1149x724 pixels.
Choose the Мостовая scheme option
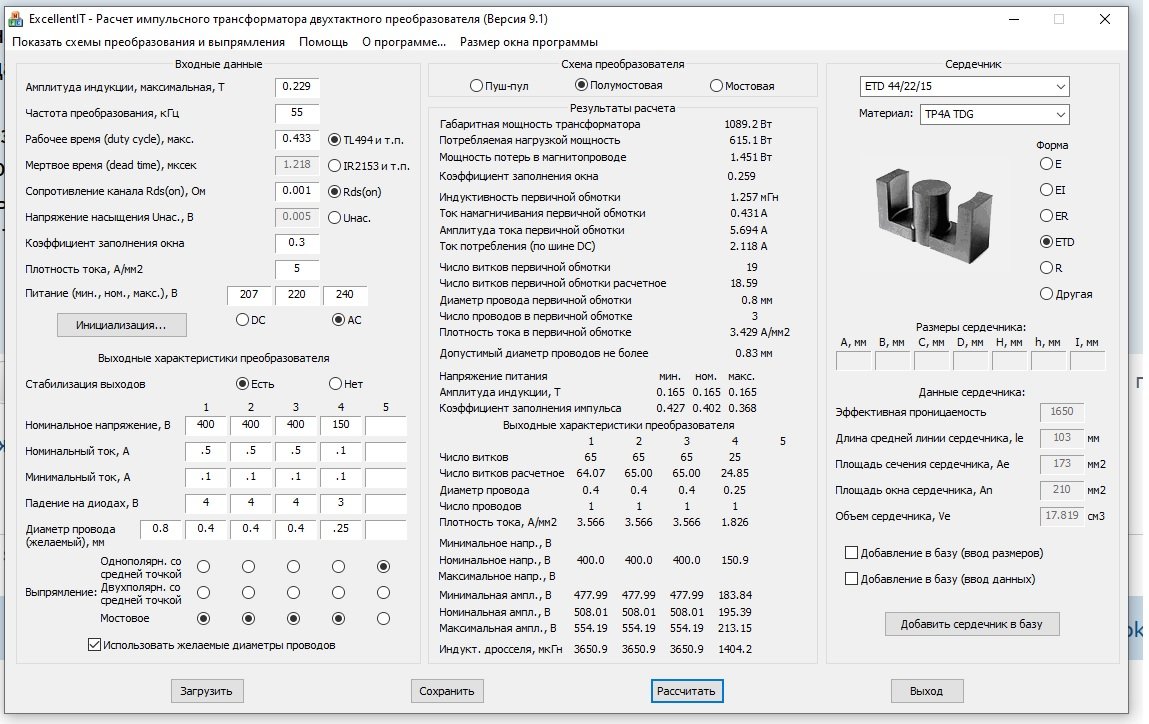coord(716,86)
